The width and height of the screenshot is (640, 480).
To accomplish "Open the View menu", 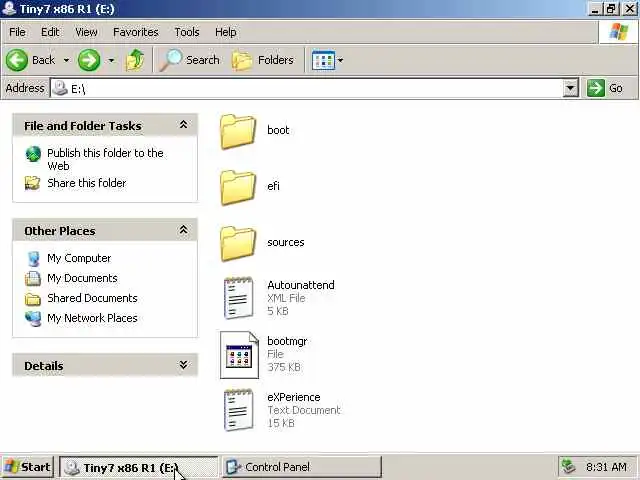I will pyautogui.click(x=86, y=32).
